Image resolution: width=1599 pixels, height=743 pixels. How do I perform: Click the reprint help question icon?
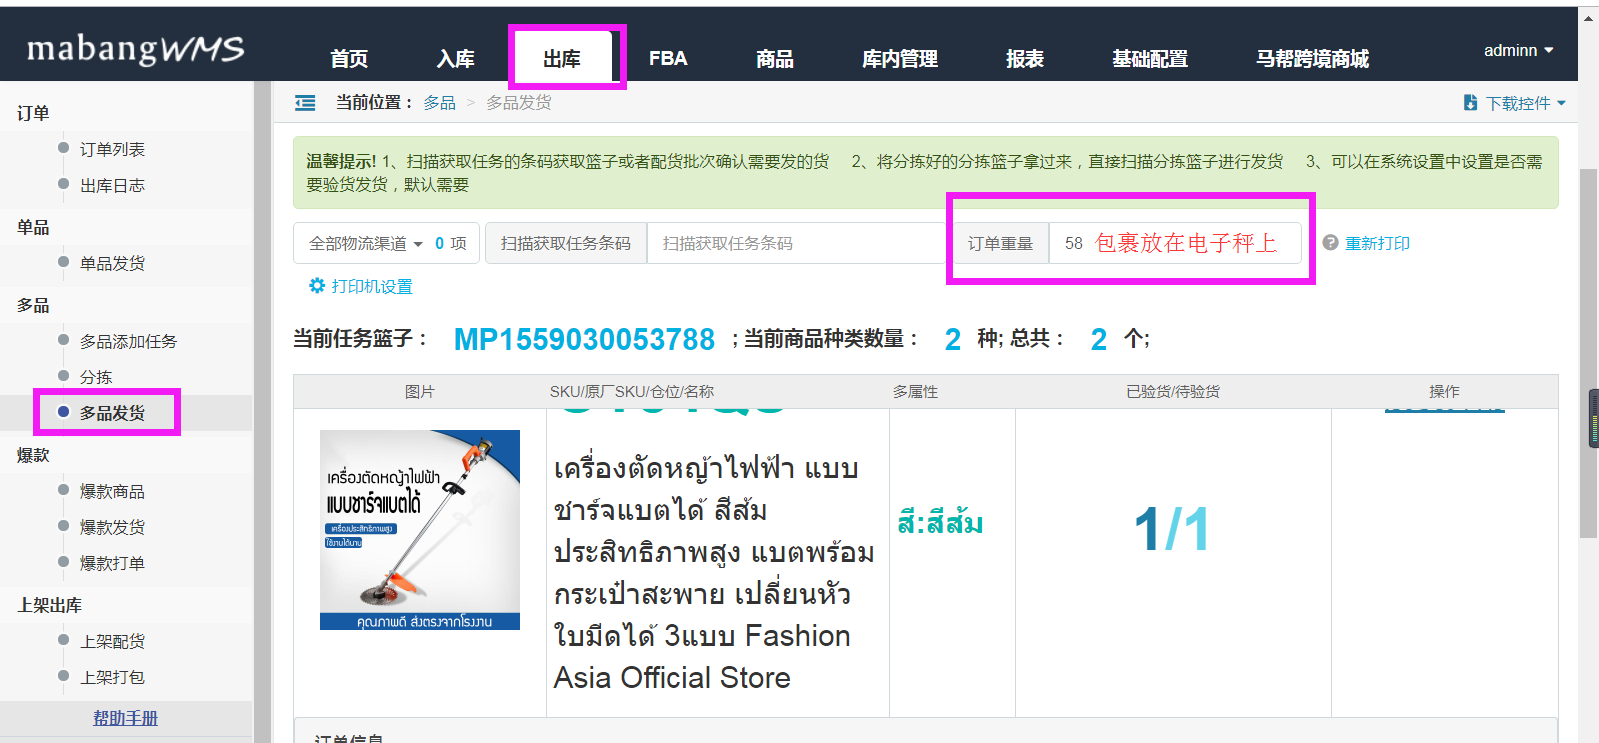[1330, 243]
